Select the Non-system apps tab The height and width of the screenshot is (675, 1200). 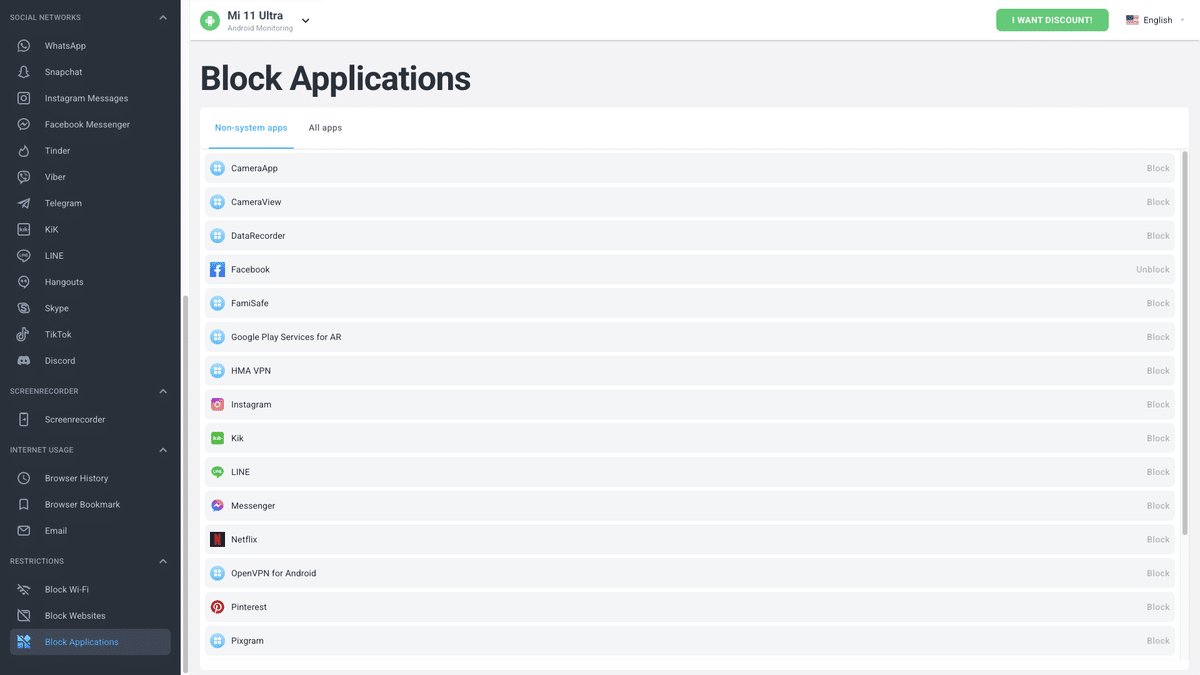(x=250, y=128)
